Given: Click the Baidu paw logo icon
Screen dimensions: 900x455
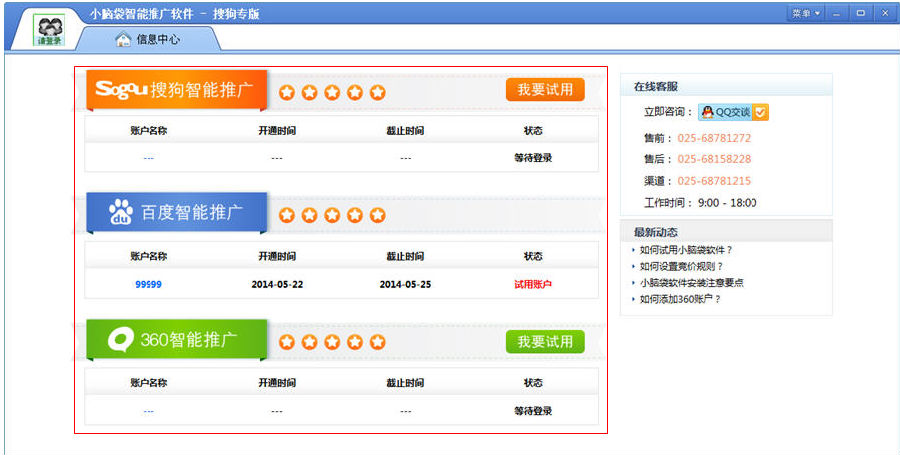Looking at the screenshot, I should pyautogui.click(x=121, y=212).
